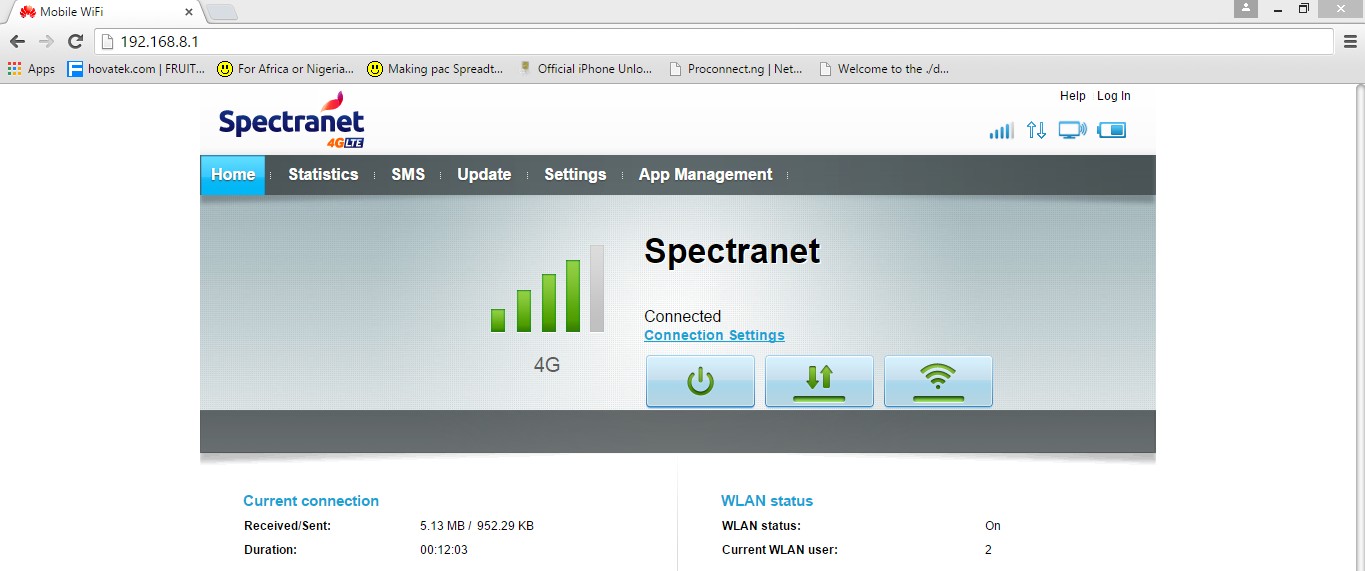Open the Statistics tab
This screenshot has width=1365, height=571.
point(323,174)
